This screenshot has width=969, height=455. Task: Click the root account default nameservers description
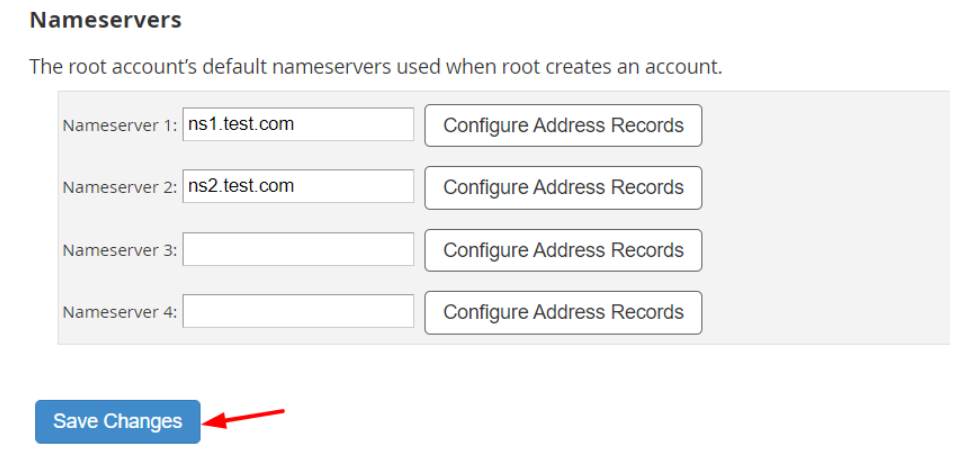point(375,67)
